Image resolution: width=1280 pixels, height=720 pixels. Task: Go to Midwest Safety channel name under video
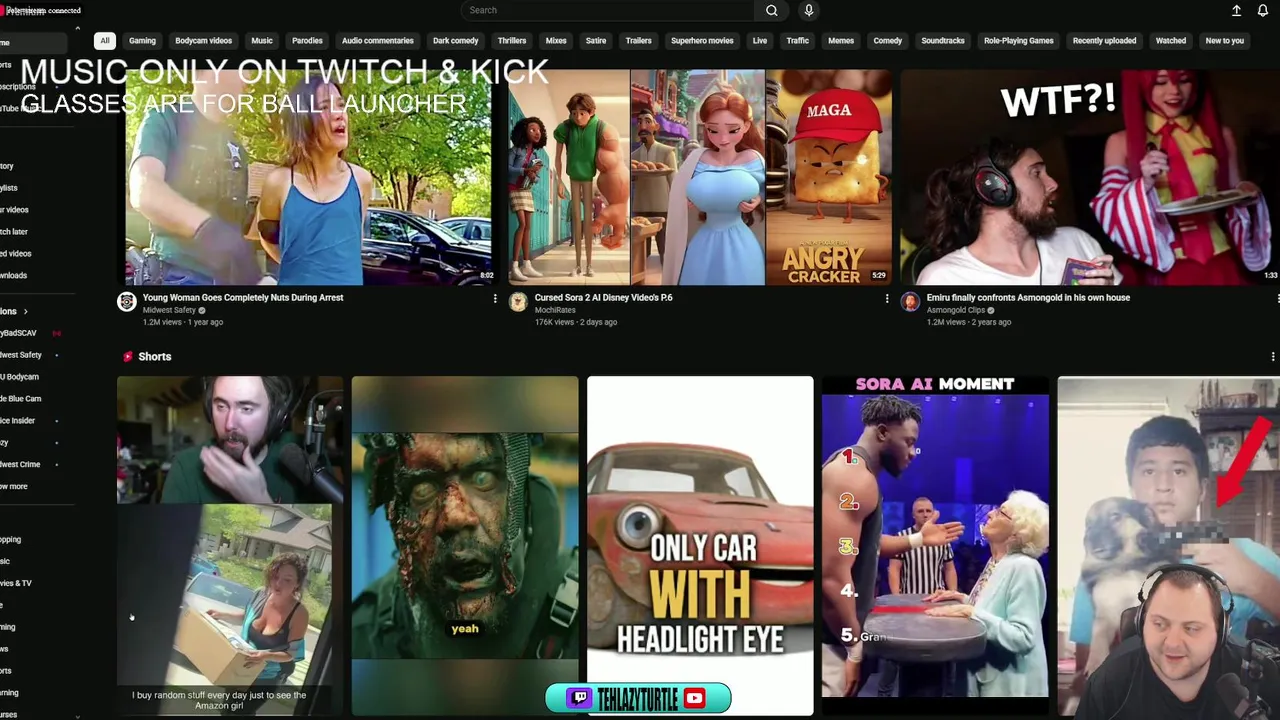169,310
